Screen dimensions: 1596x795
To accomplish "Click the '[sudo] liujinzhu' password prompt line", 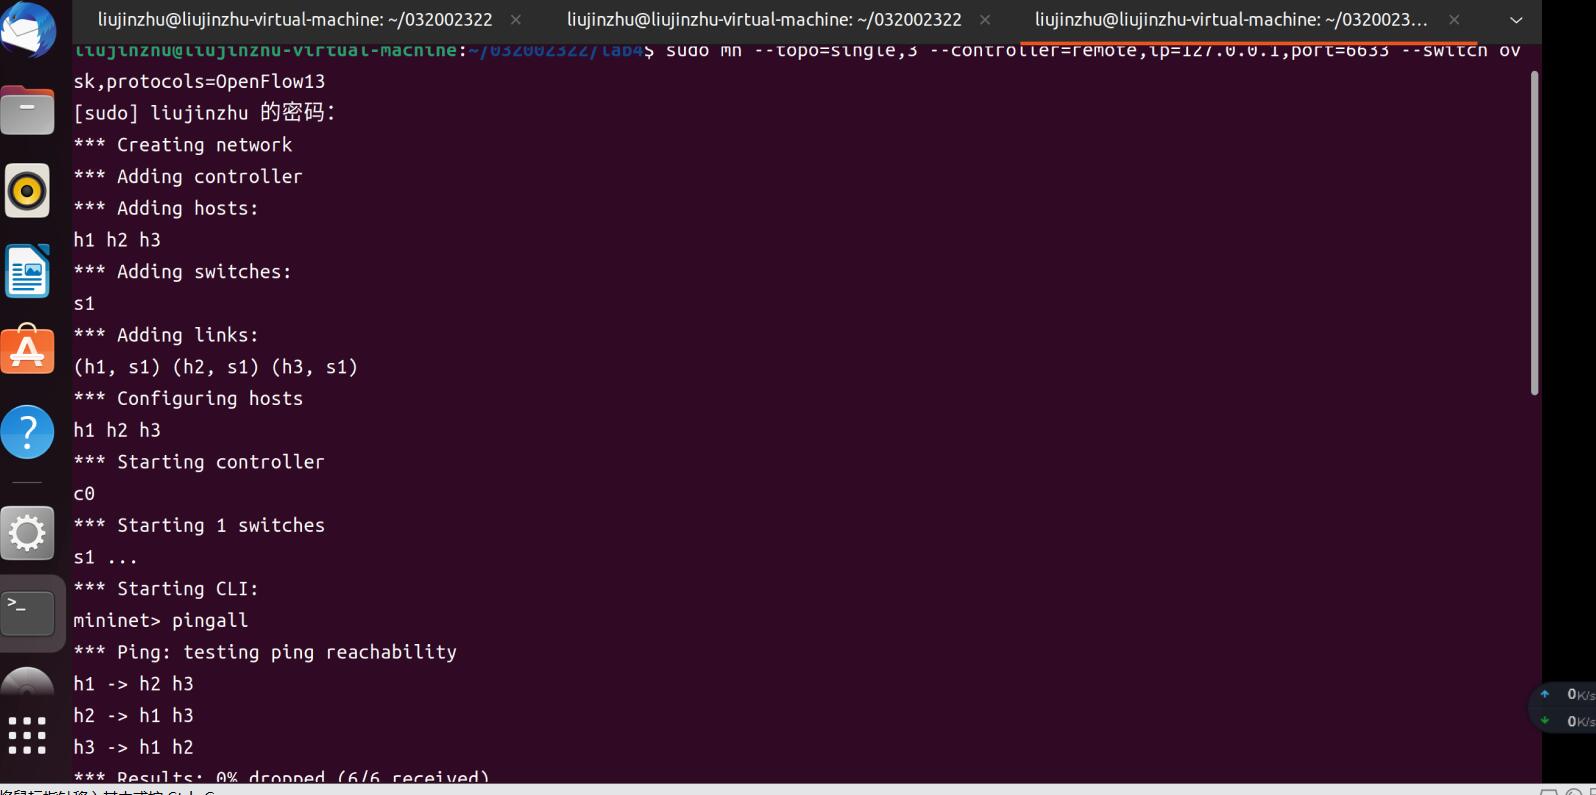I will coord(204,113).
